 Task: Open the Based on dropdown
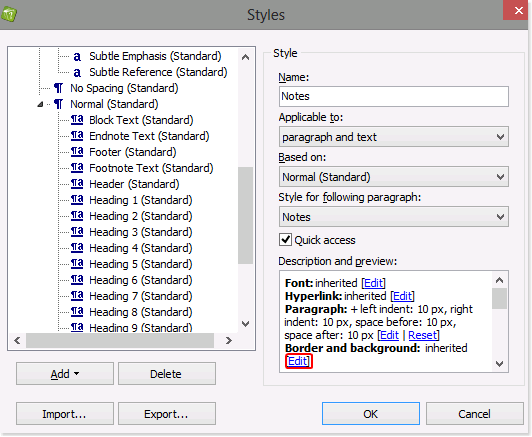394,176
